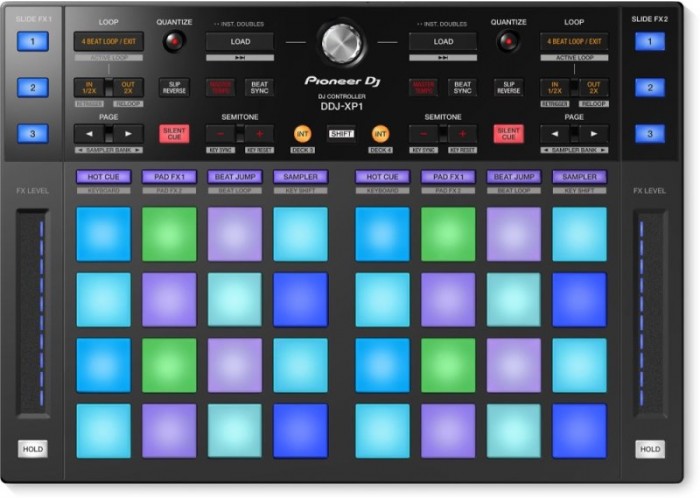Image resolution: width=700 pixels, height=500 pixels.
Task: Enable left deck BEAT SYNC
Action: click(259, 88)
